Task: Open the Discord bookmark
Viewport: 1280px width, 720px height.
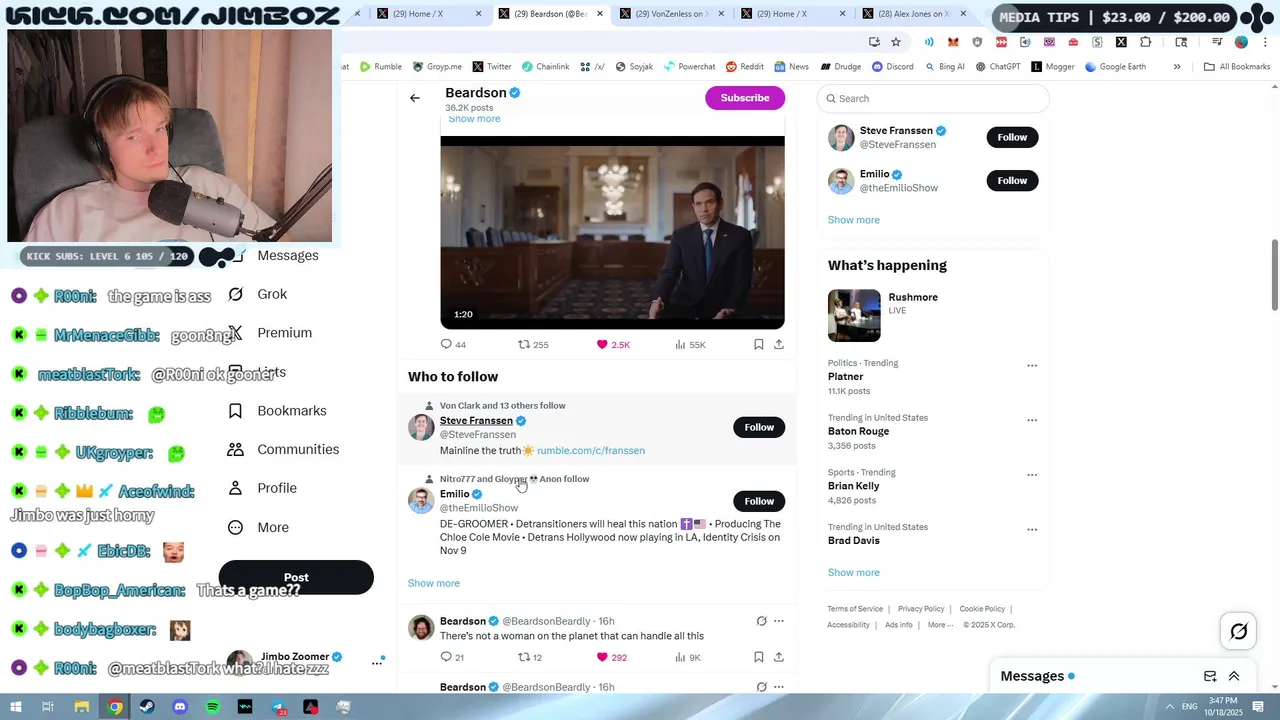Action: coord(892,67)
